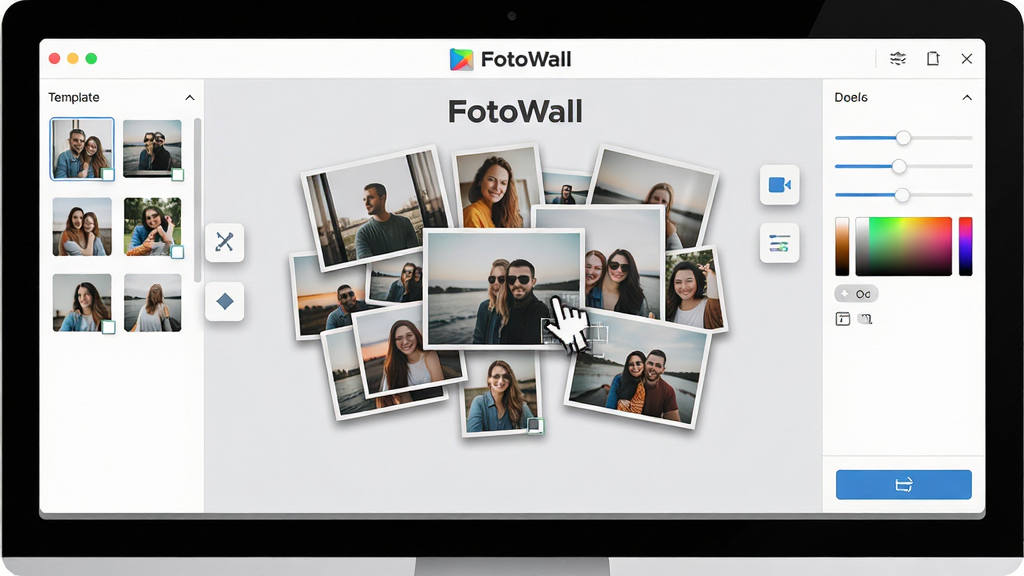Adjust the third slider handle in right panel

click(x=902, y=195)
